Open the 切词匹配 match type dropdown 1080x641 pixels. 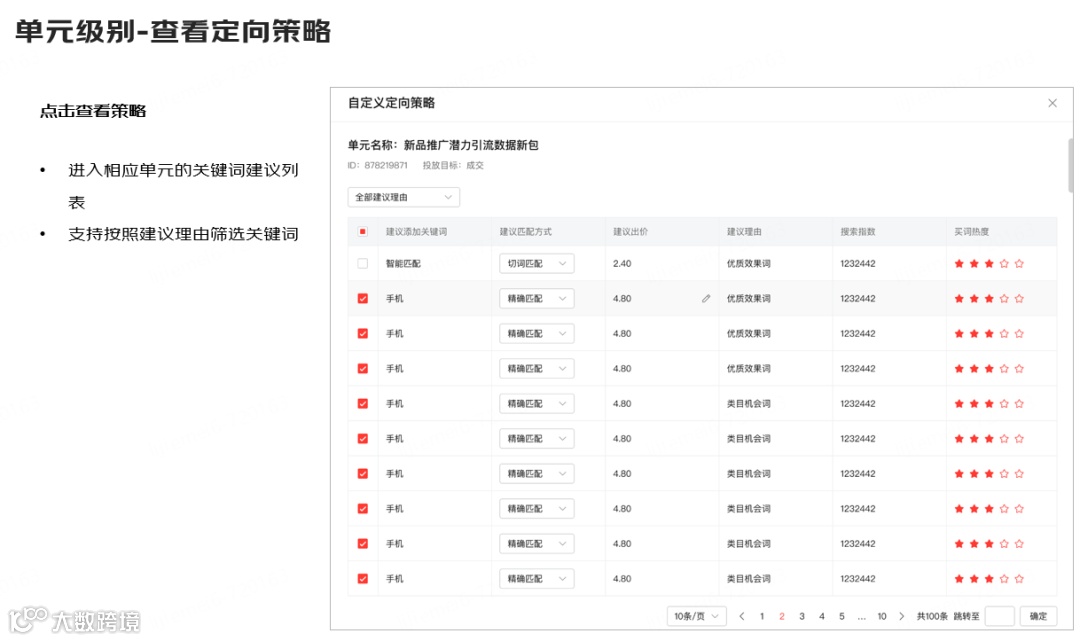click(x=537, y=263)
